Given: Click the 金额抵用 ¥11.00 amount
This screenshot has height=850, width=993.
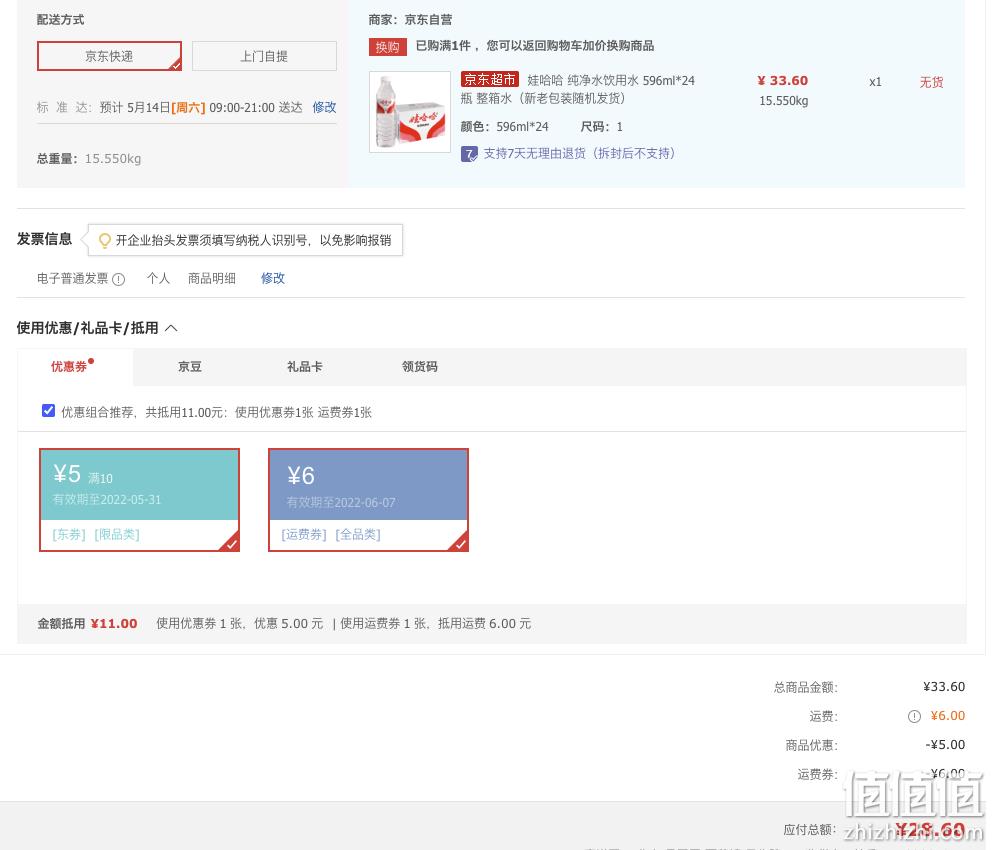Looking at the screenshot, I should point(114,623).
